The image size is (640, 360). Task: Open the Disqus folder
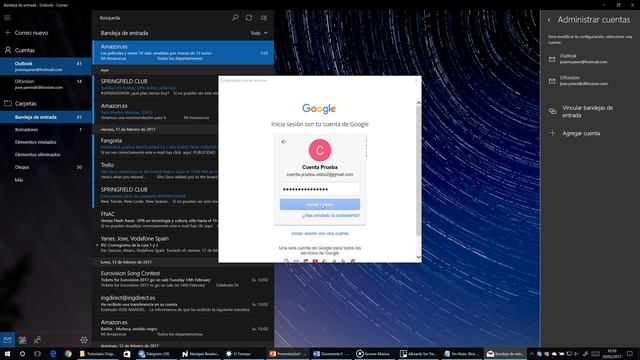click(46, 167)
